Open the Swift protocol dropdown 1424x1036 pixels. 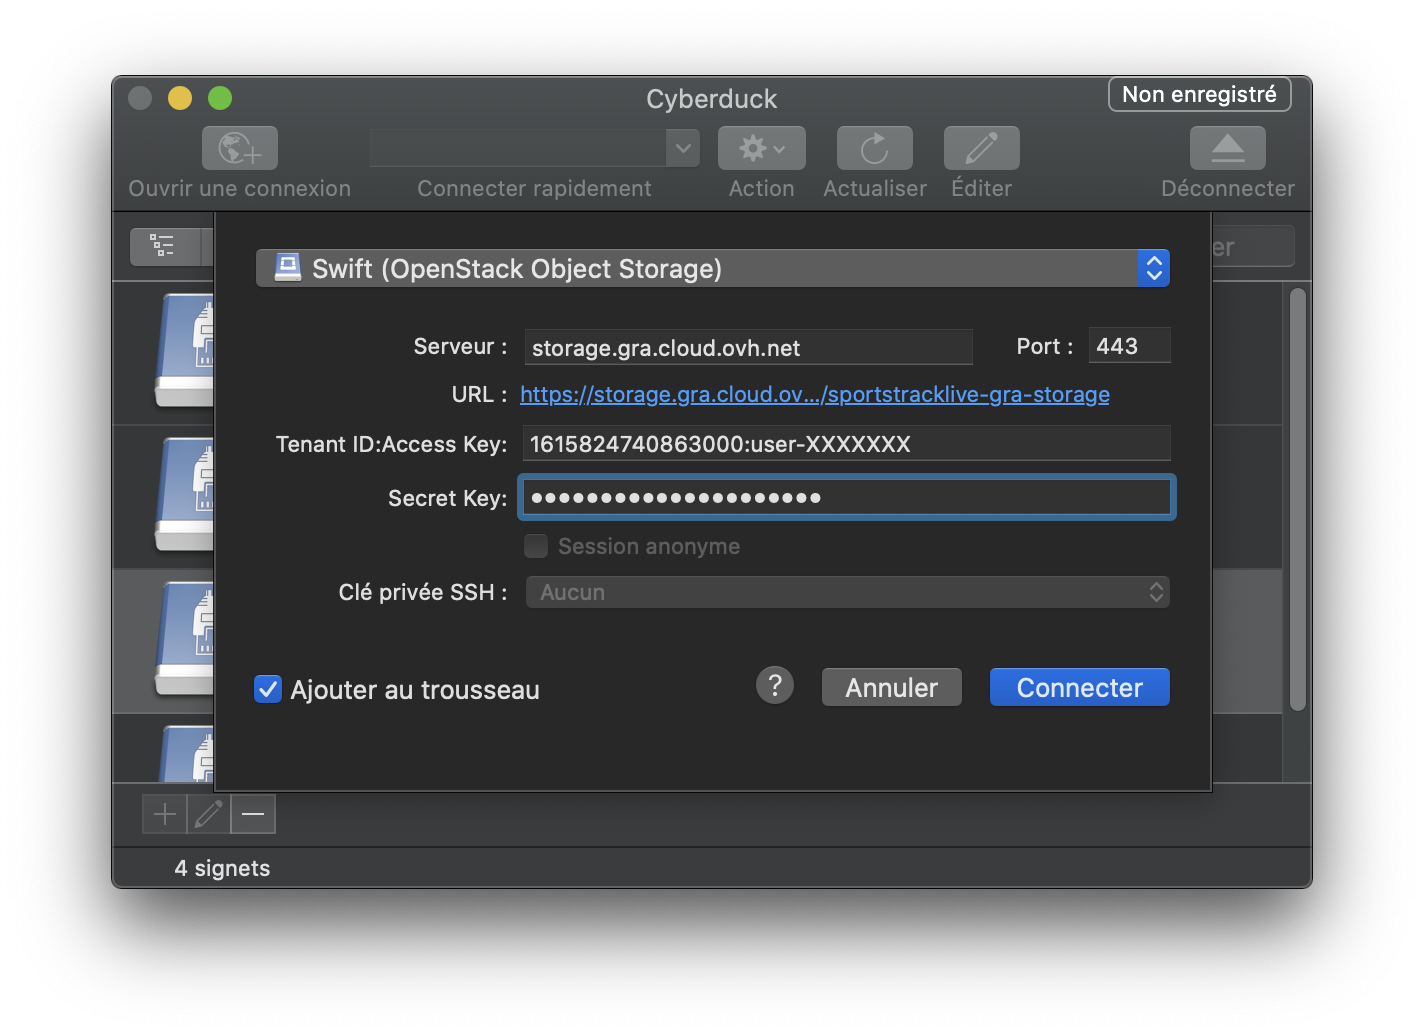coord(712,268)
